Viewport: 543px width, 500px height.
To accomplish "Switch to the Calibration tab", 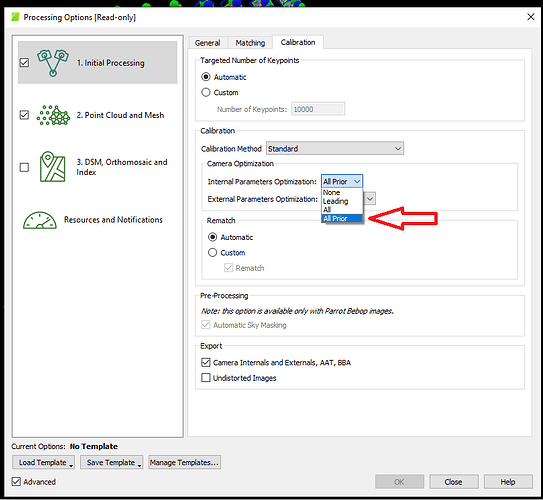I will click(x=298, y=42).
